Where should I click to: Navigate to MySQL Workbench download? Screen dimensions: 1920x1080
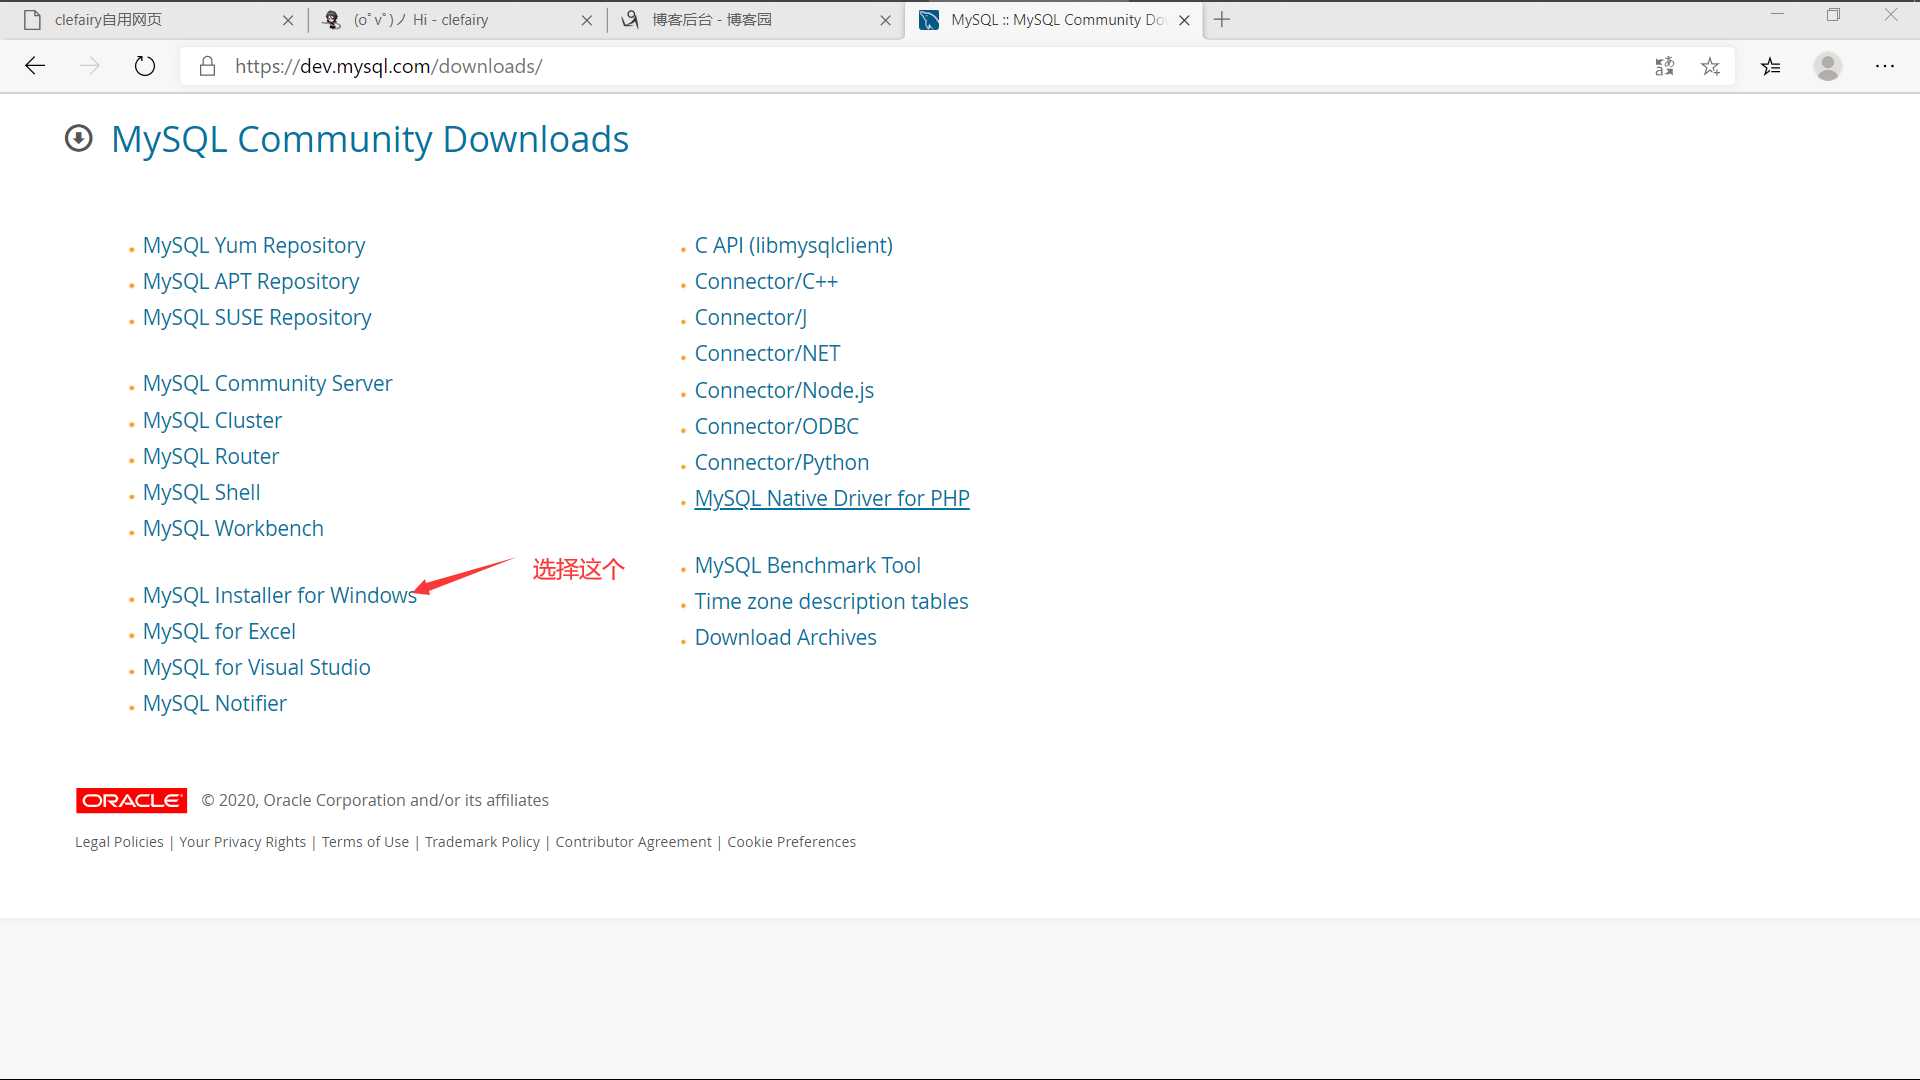(x=233, y=527)
